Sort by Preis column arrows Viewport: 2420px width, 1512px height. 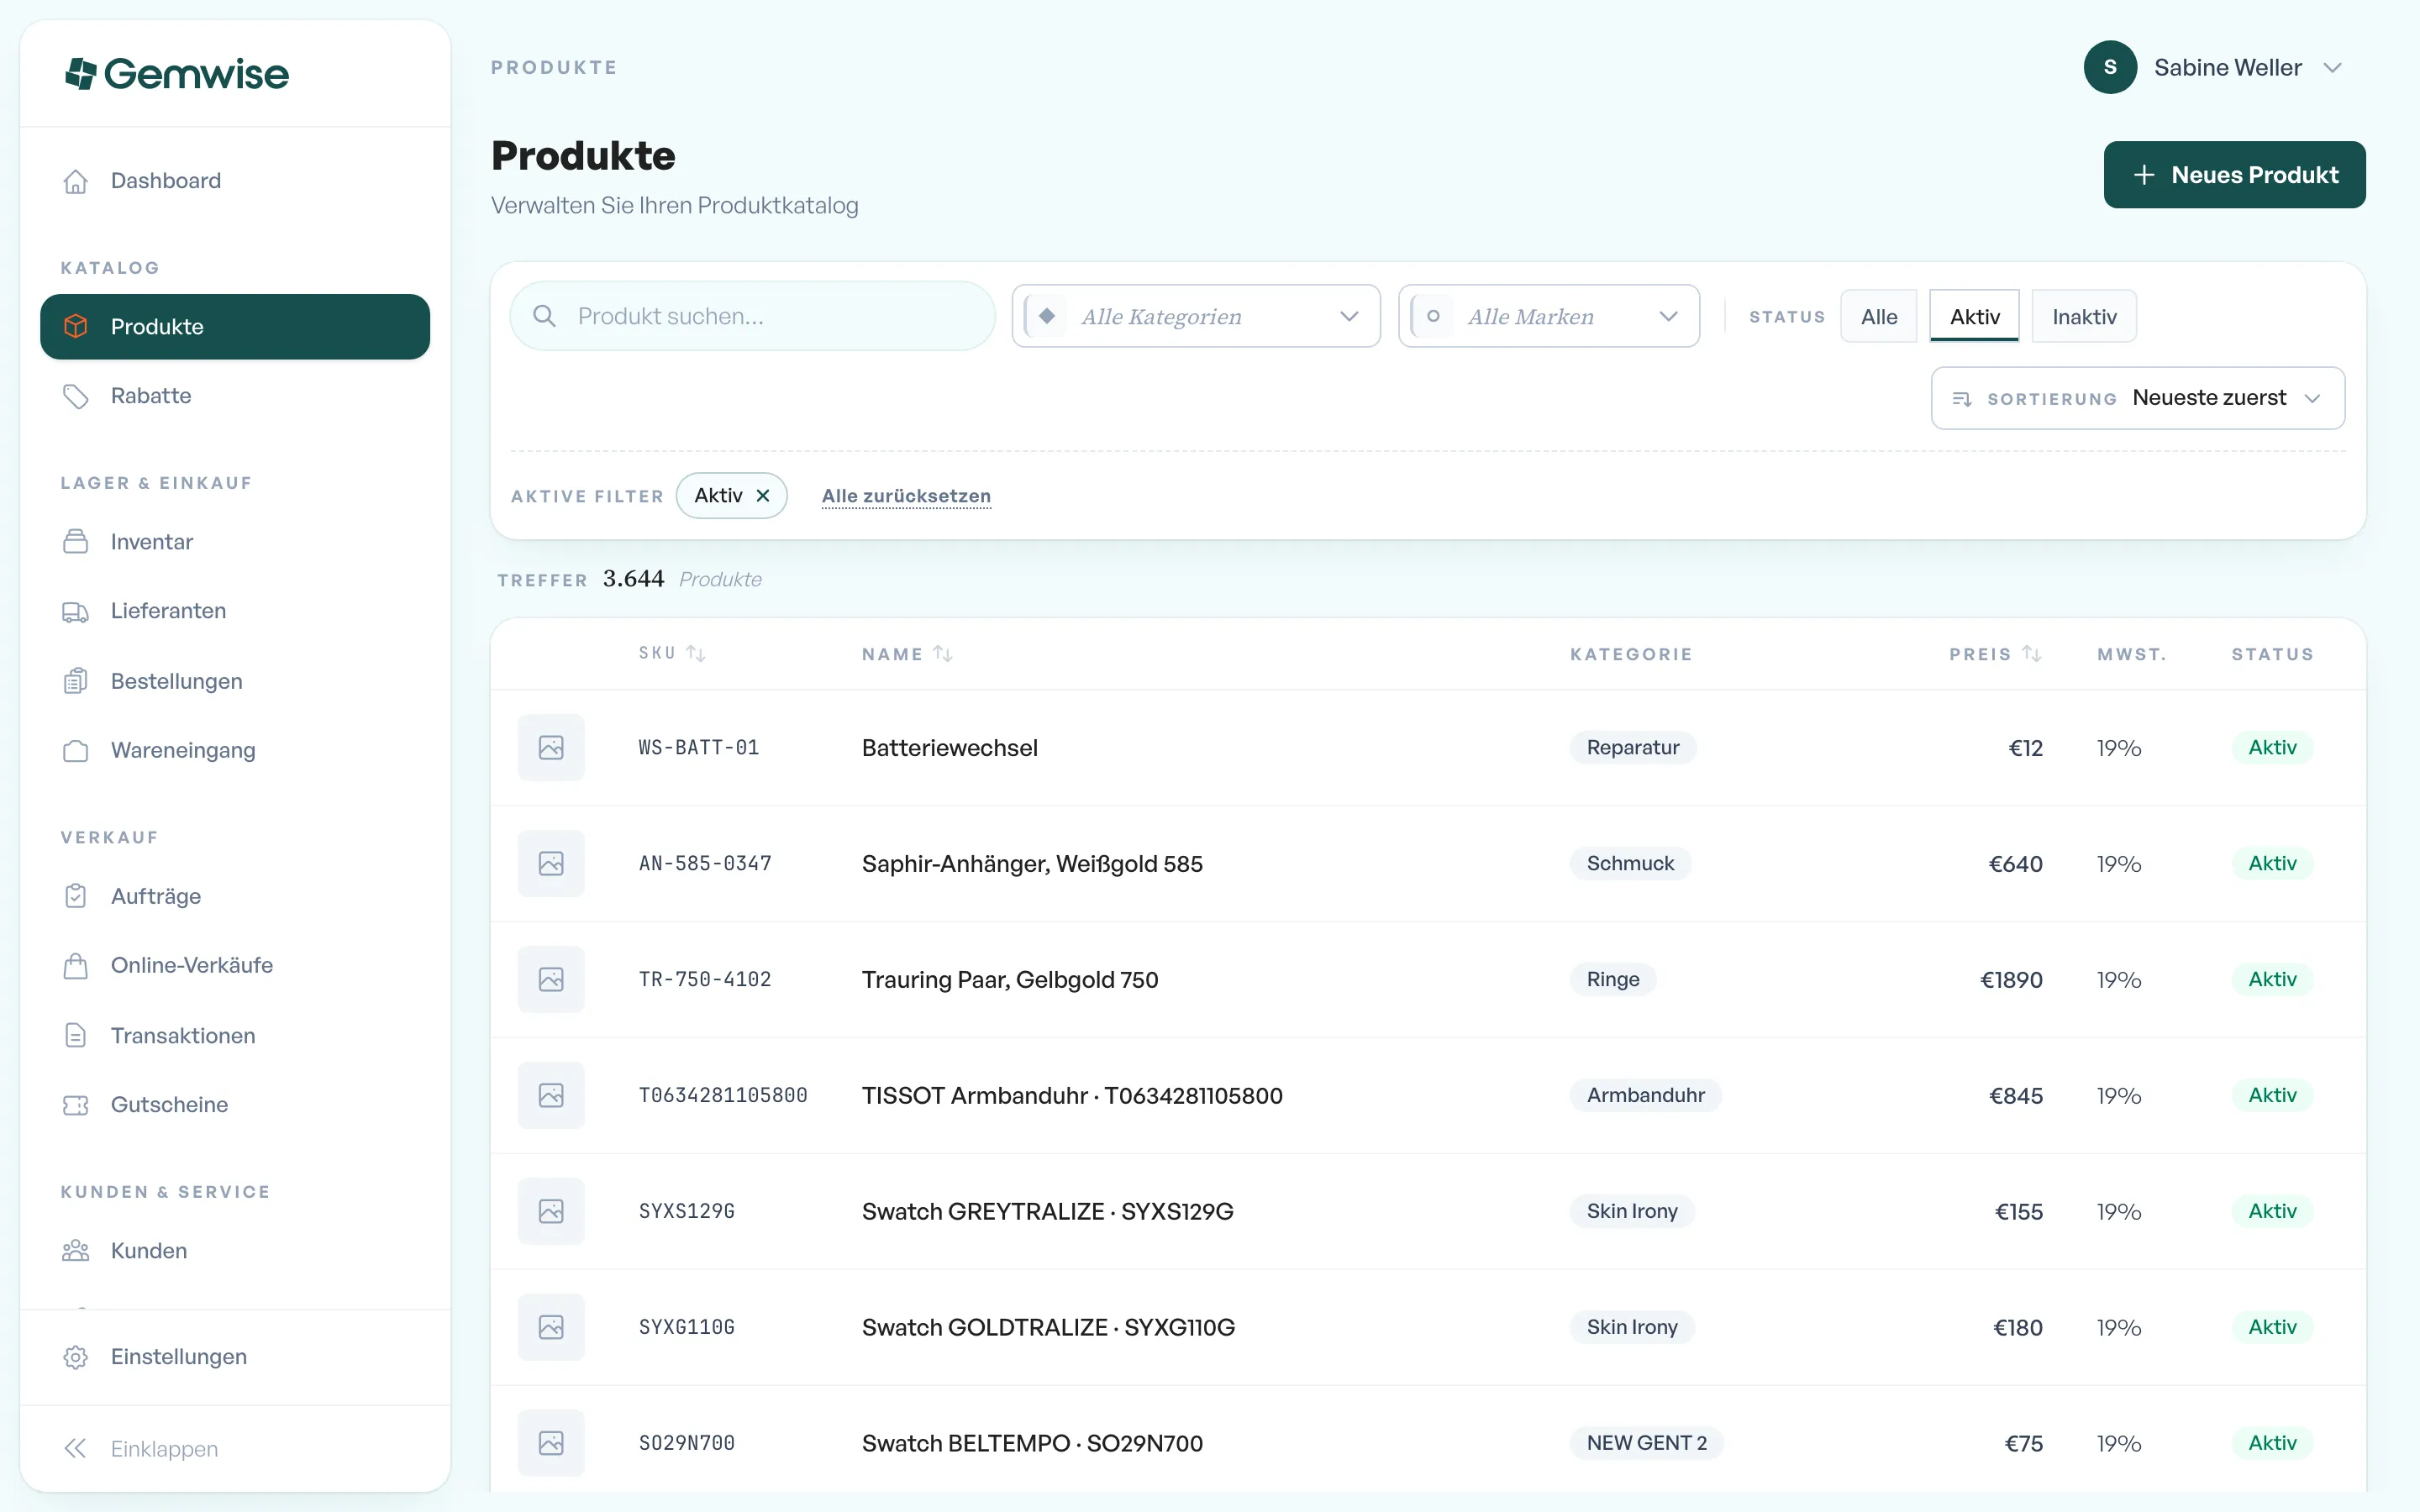tap(2031, 654)
